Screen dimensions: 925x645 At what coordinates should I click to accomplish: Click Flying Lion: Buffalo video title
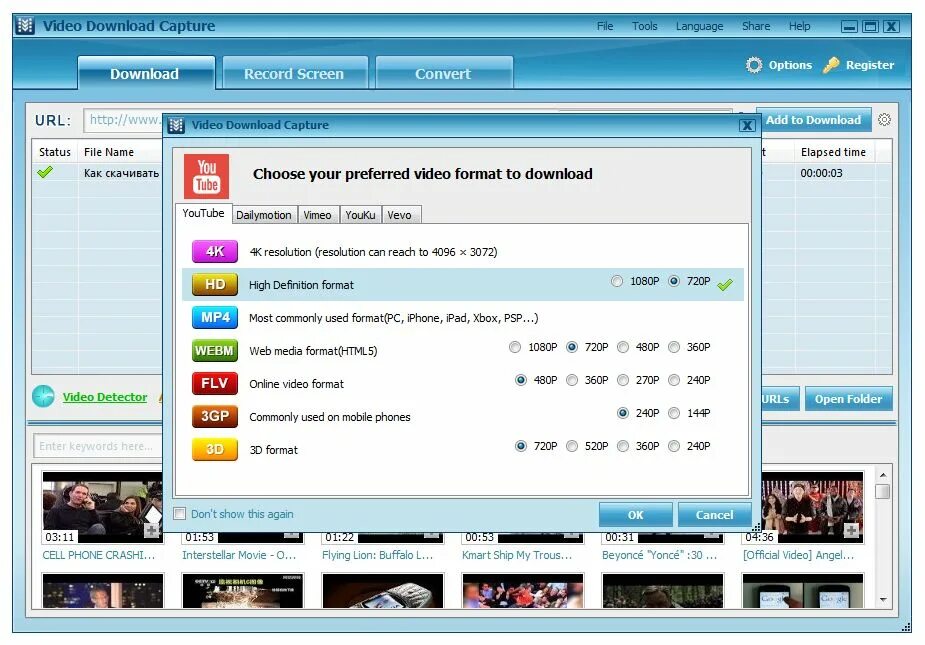click(x=378, y=555)
